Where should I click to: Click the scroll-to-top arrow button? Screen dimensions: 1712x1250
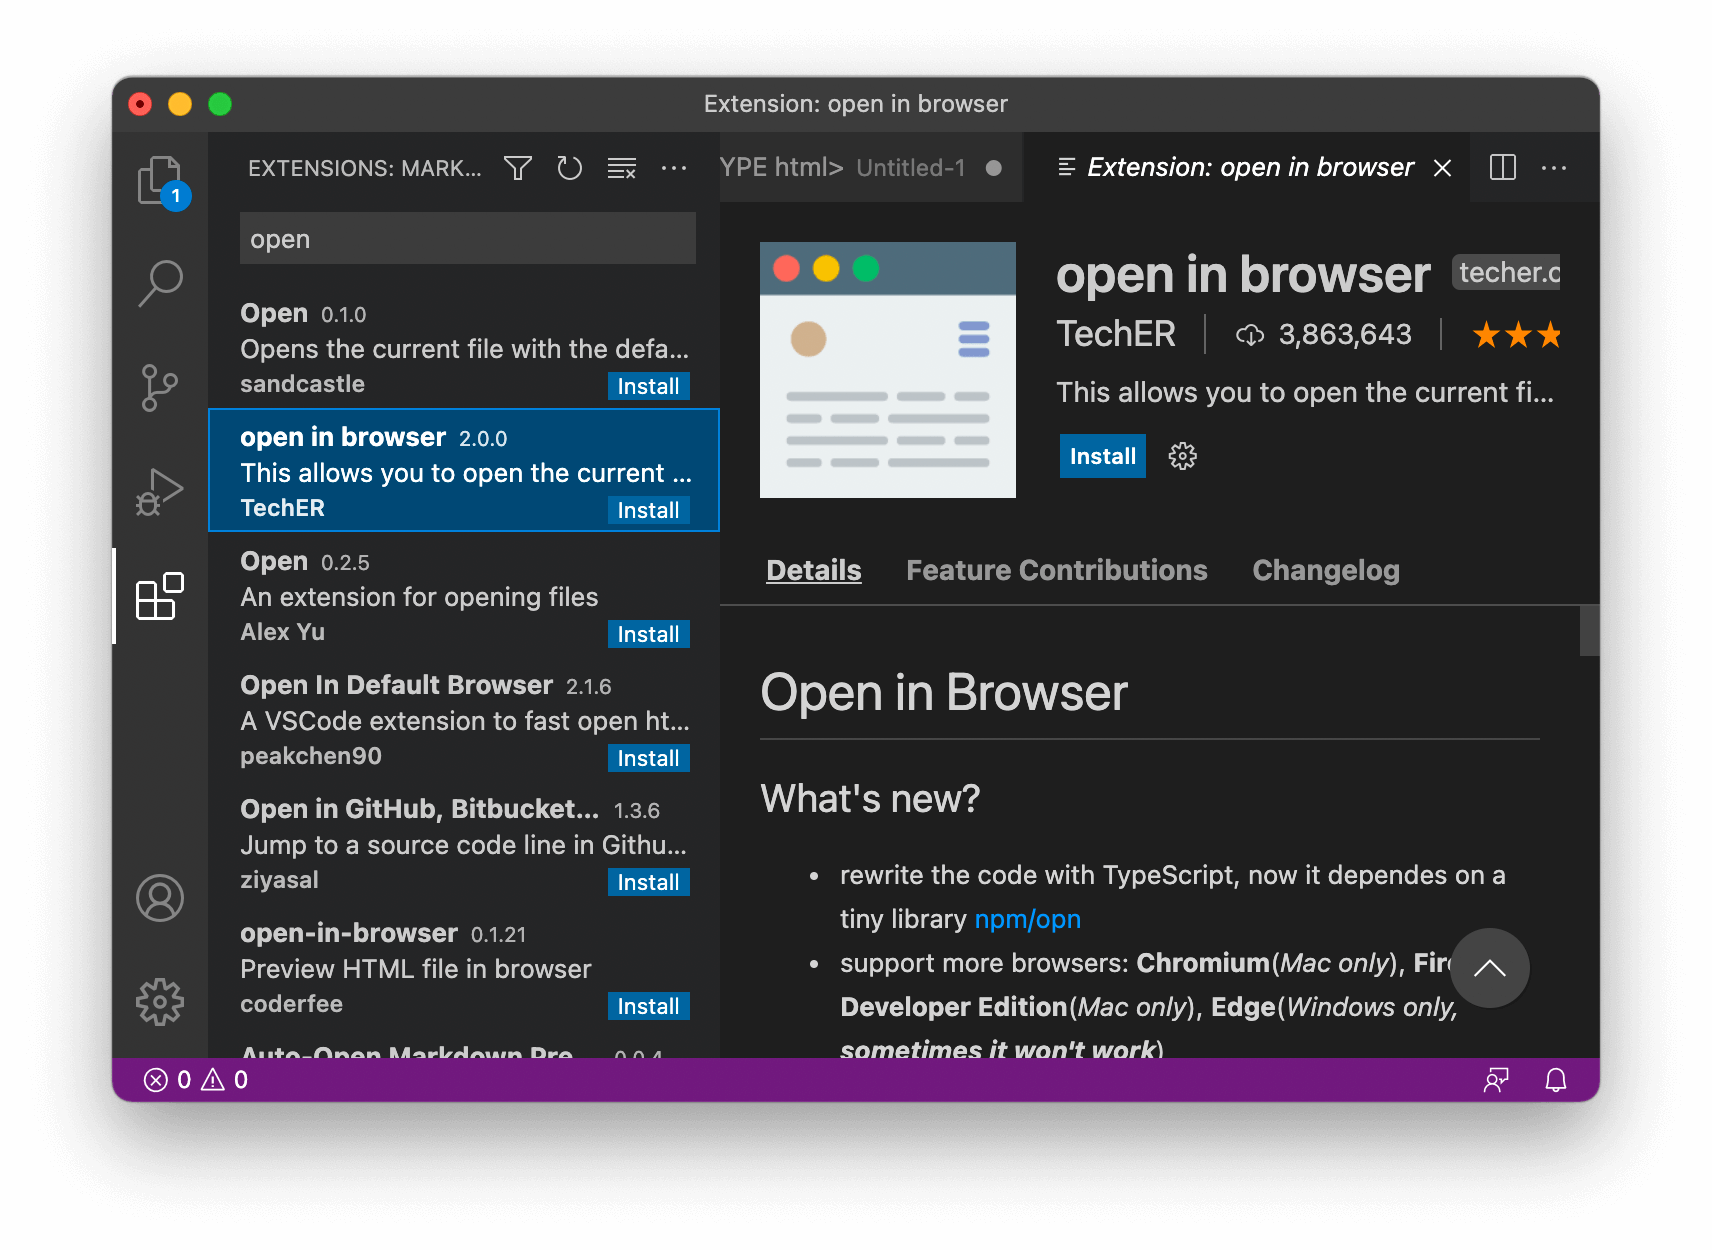(1490, 968)
